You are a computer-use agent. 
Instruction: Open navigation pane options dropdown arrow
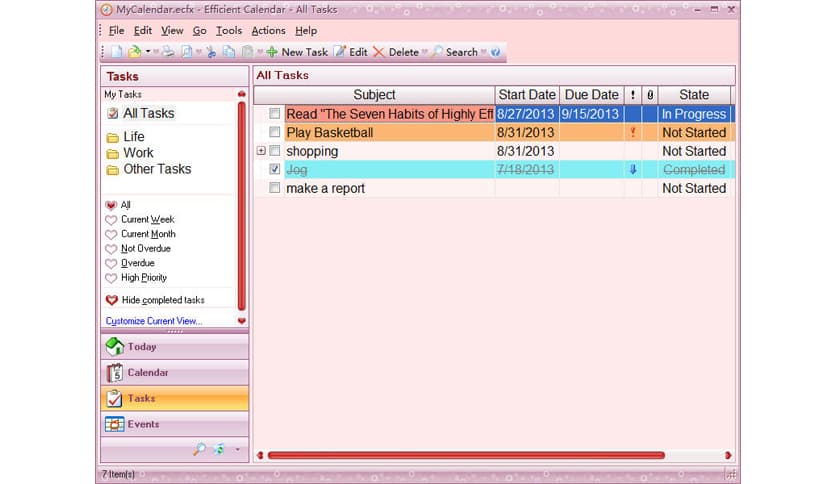(x=238, y=449)
